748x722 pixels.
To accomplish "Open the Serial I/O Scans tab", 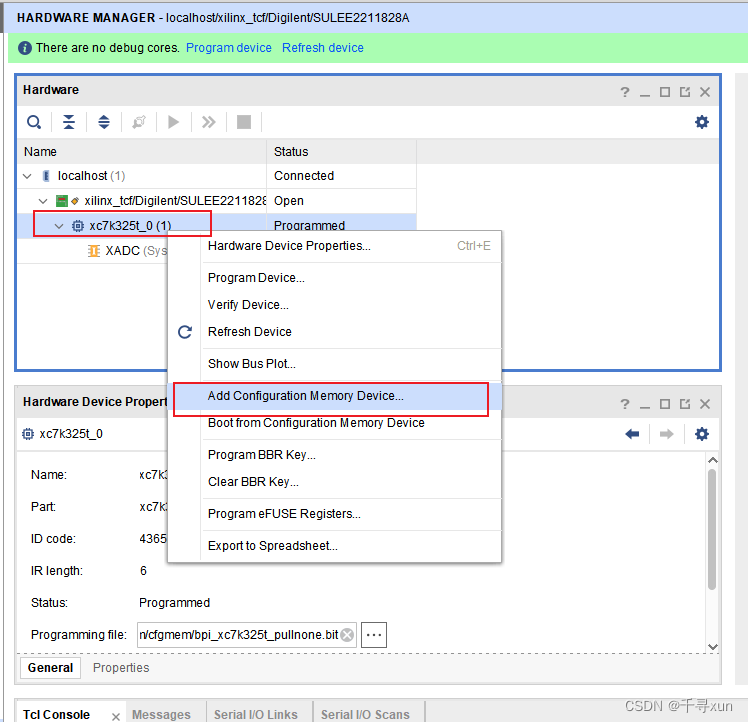I will point(365,714).
